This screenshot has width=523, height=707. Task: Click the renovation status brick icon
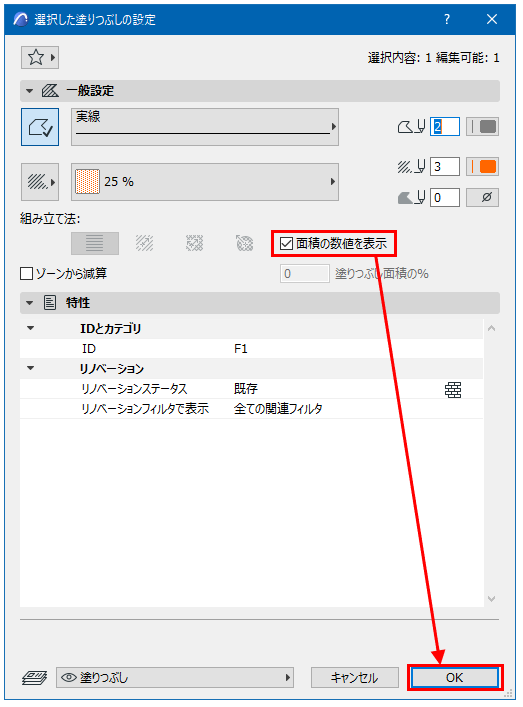click(x=453, y=390)
